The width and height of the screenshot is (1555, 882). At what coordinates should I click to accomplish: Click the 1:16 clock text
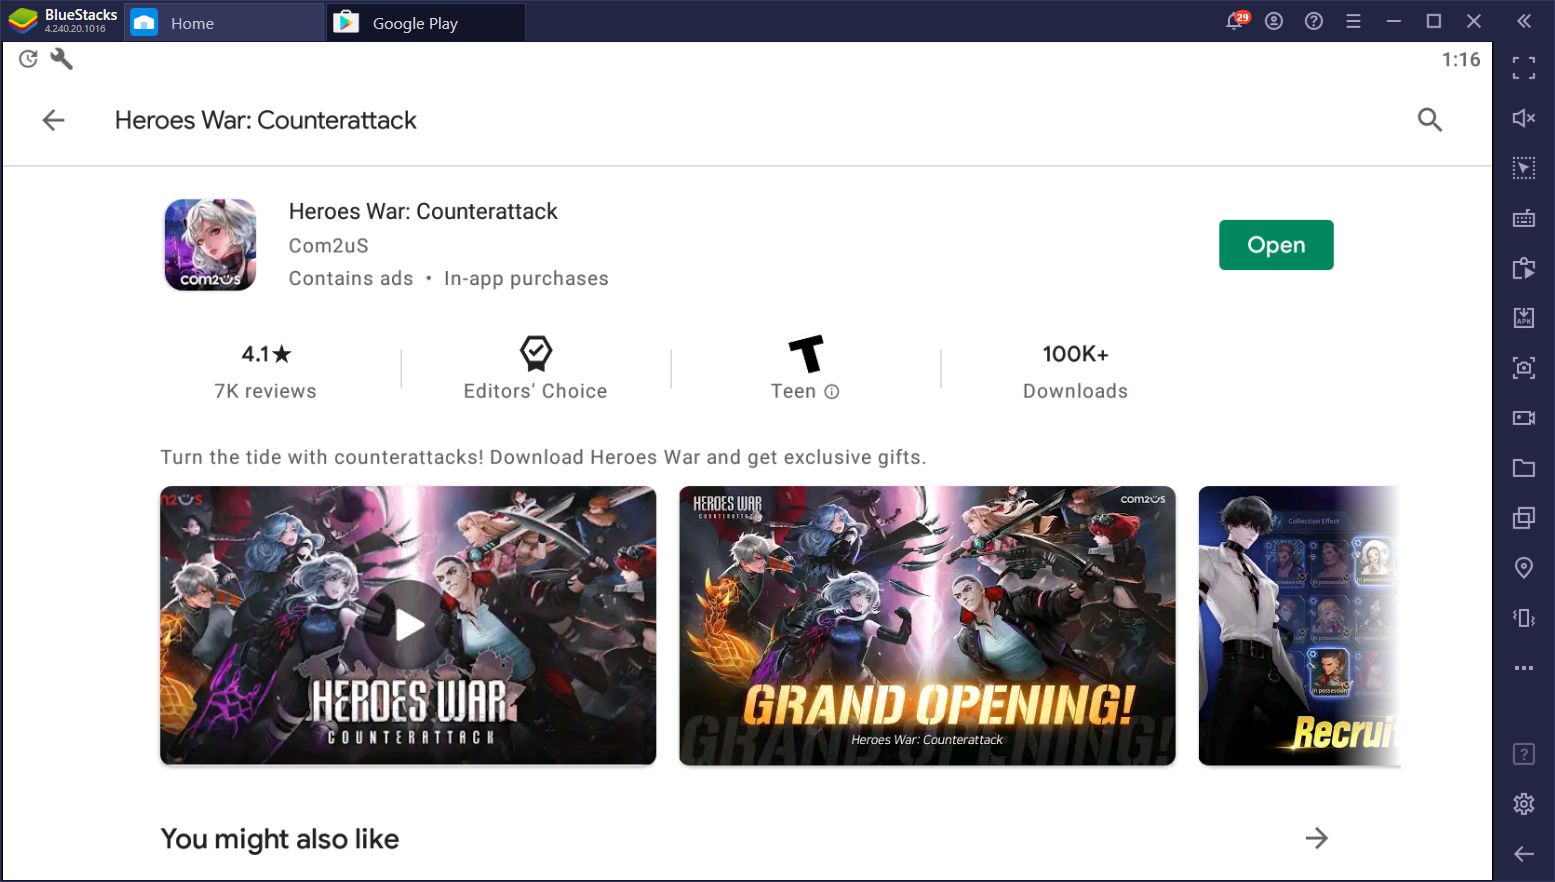coord(1460,60)
